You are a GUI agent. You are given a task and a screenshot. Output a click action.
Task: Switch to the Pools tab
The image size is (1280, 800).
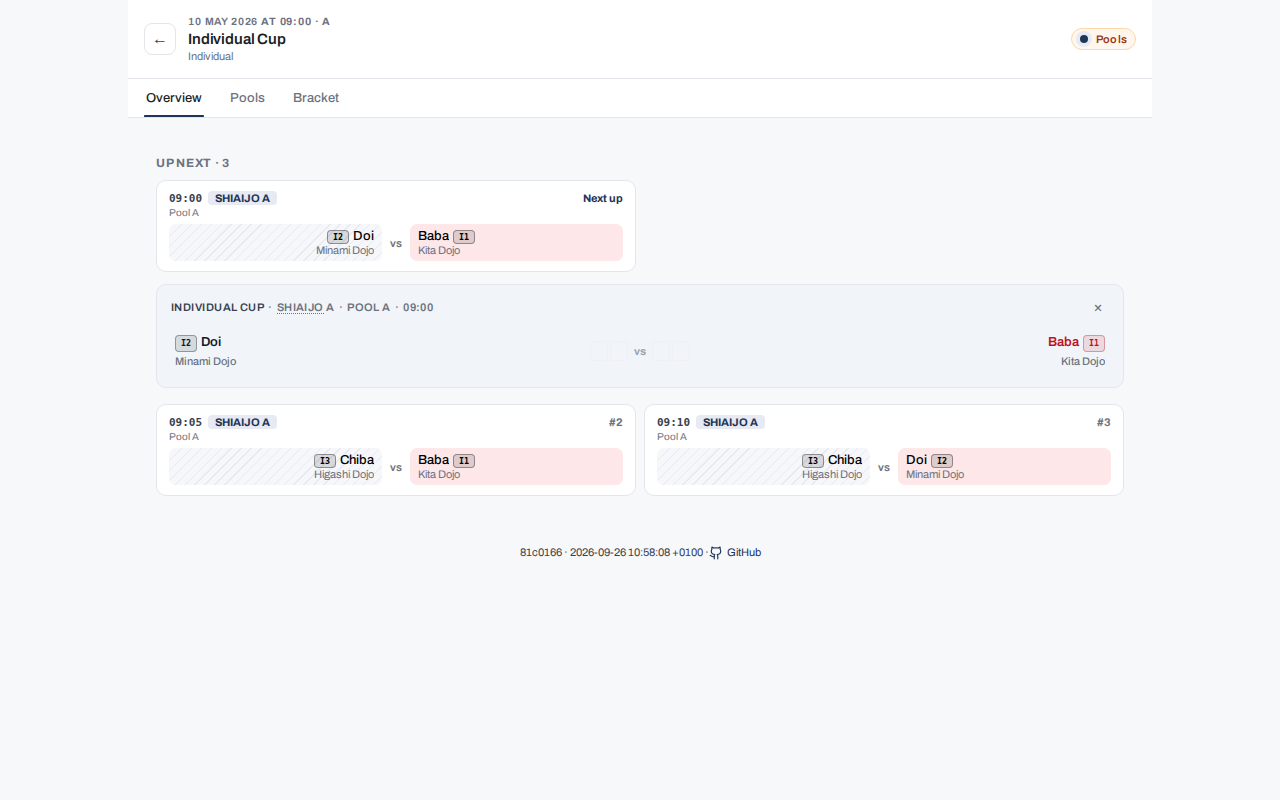(x=247, y=98)
